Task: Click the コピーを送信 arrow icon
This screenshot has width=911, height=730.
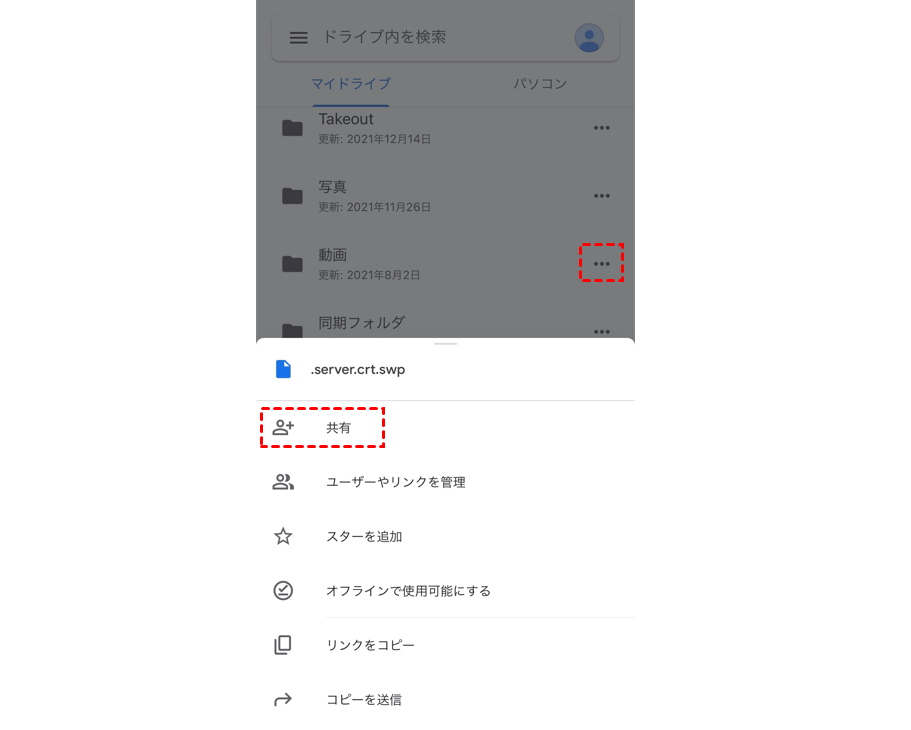Action: (x=283, y=699)
